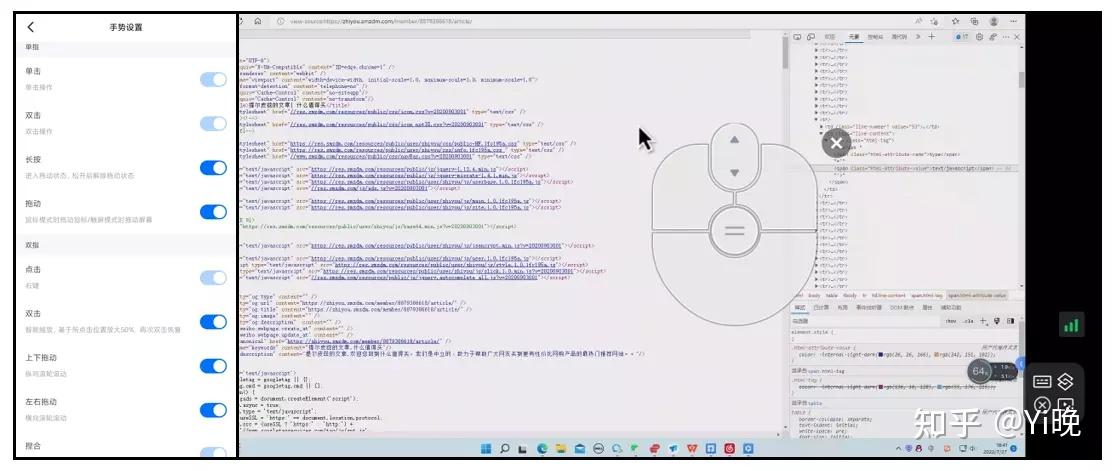Add this page to favorites star icon

coord(935,21)
